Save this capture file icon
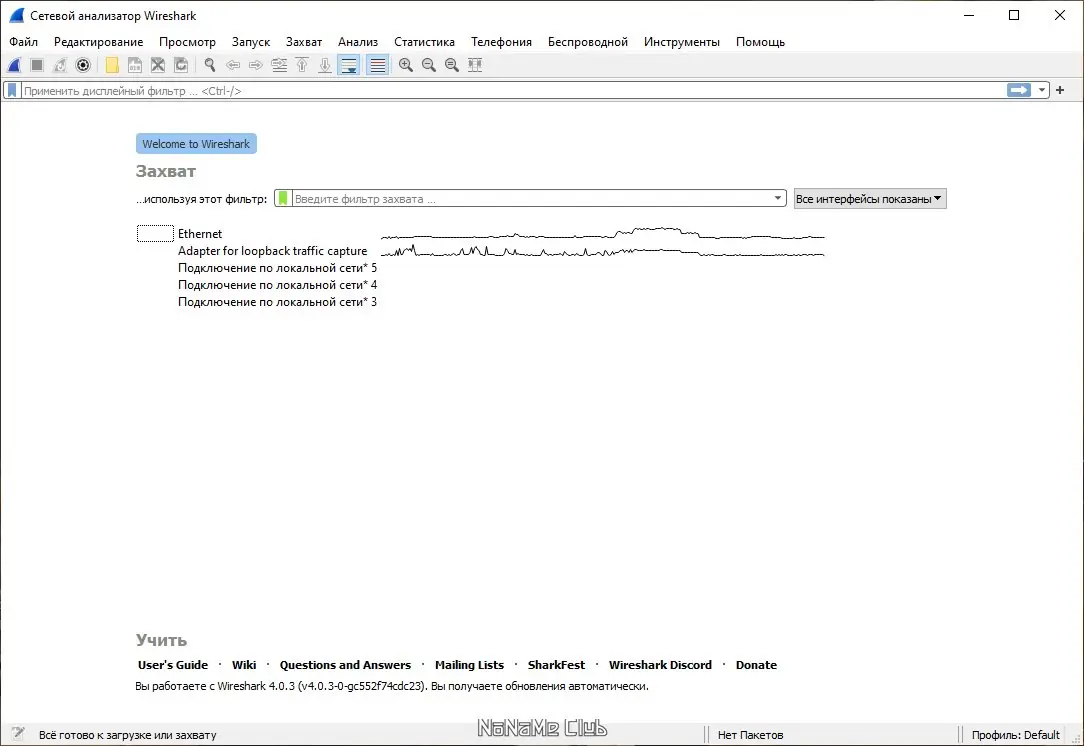The width and height of the screenshot is (1084, 746). (135, 65)
